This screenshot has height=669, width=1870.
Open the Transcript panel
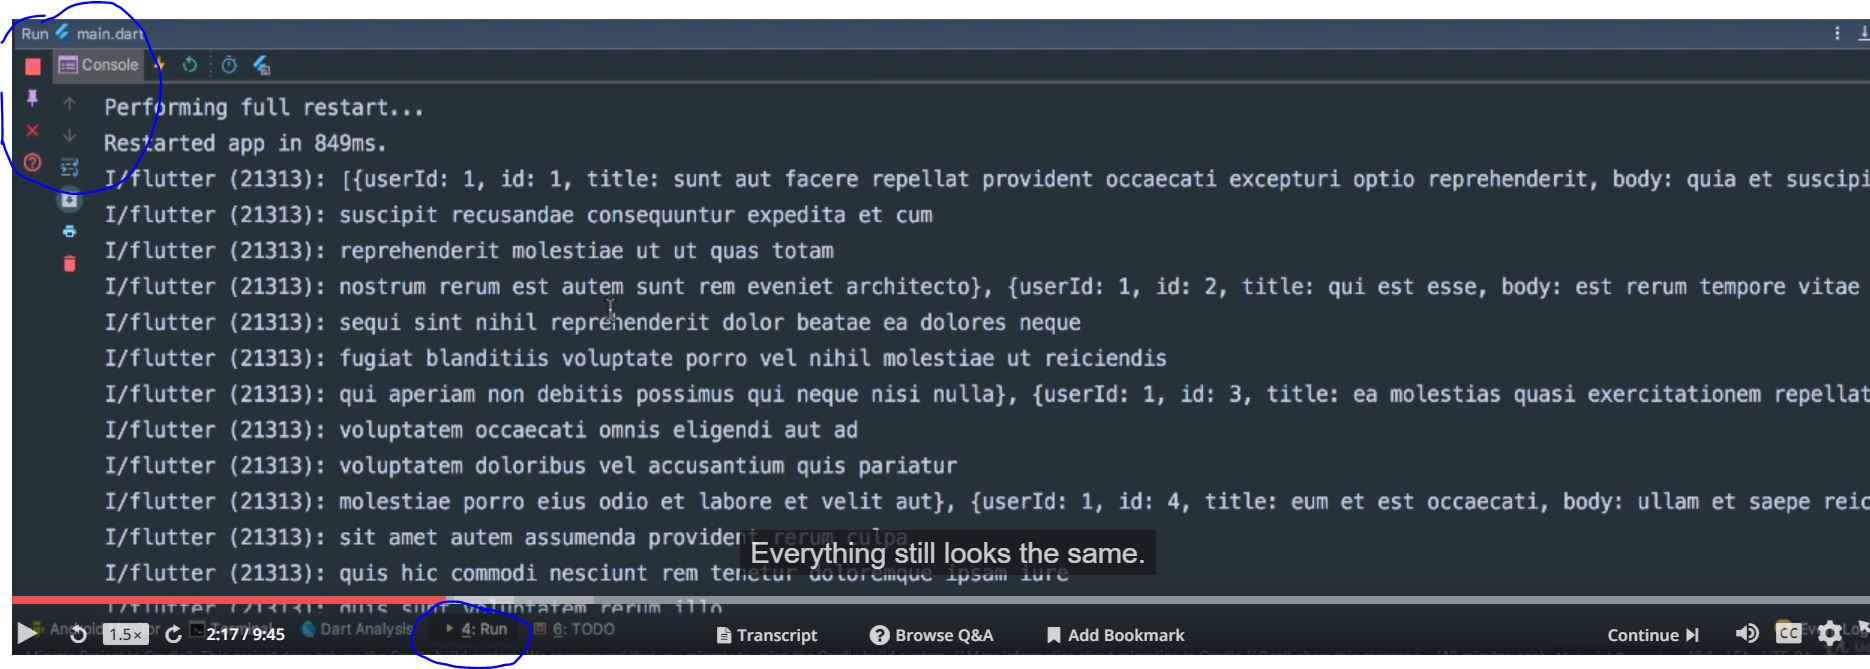[x=767, y=635]
